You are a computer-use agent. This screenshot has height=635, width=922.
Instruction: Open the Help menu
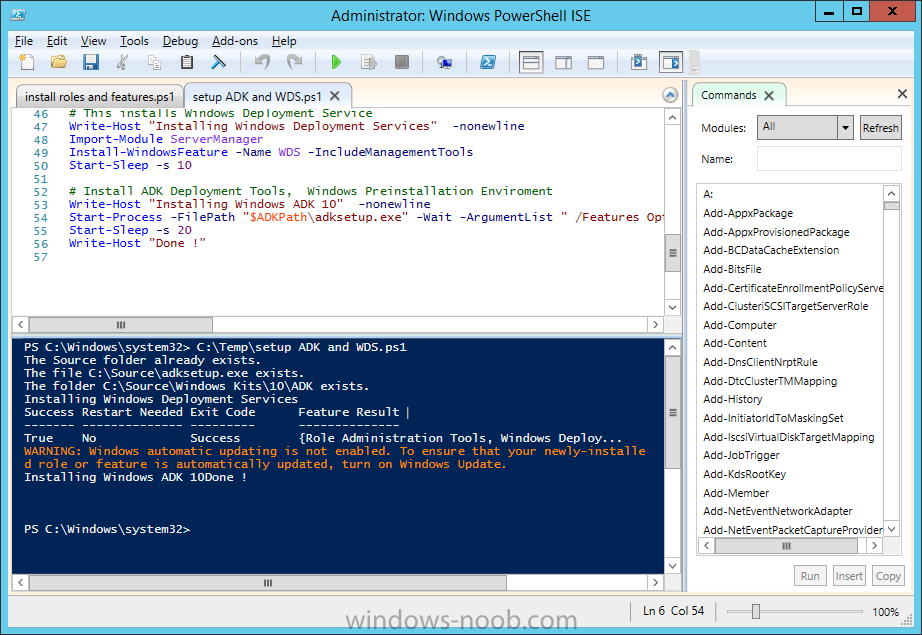click(284, 41)
